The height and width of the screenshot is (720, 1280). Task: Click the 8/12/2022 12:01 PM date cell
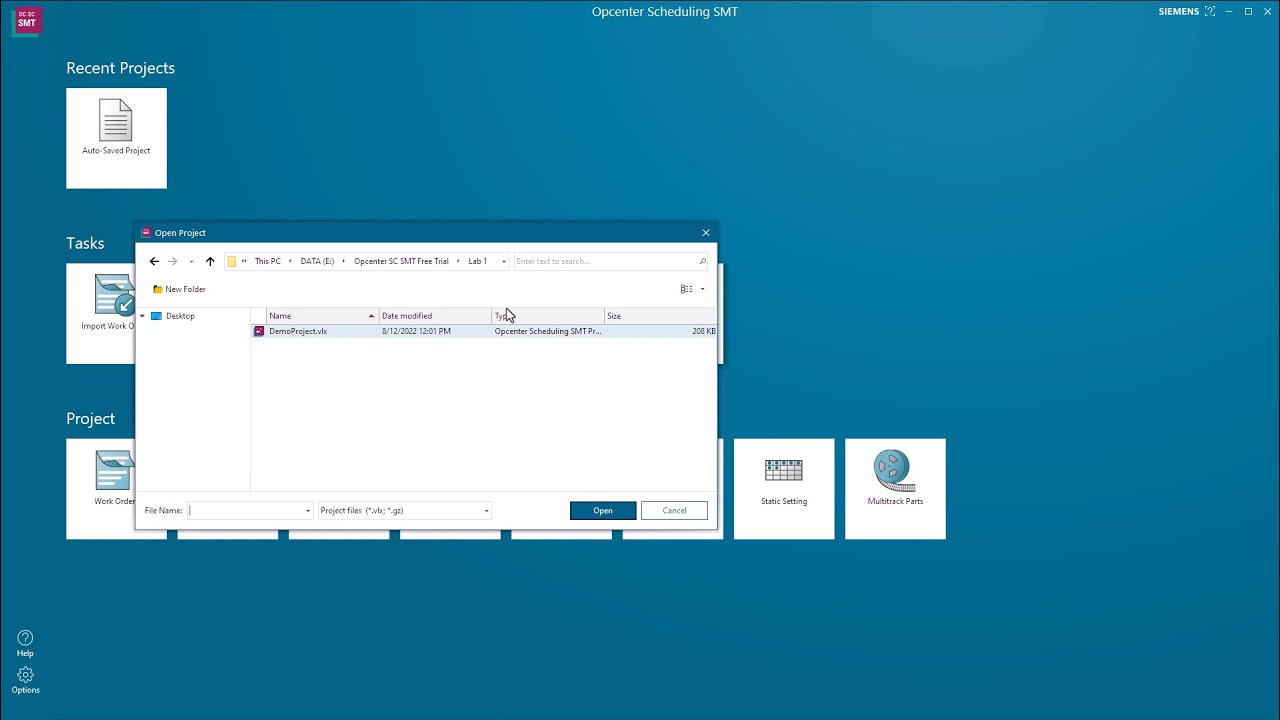416,331
